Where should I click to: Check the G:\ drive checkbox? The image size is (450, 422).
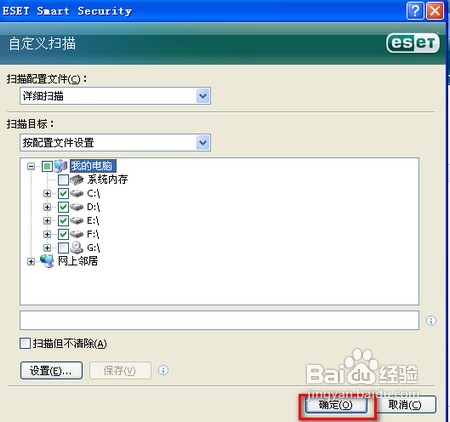tap(63, 248)
